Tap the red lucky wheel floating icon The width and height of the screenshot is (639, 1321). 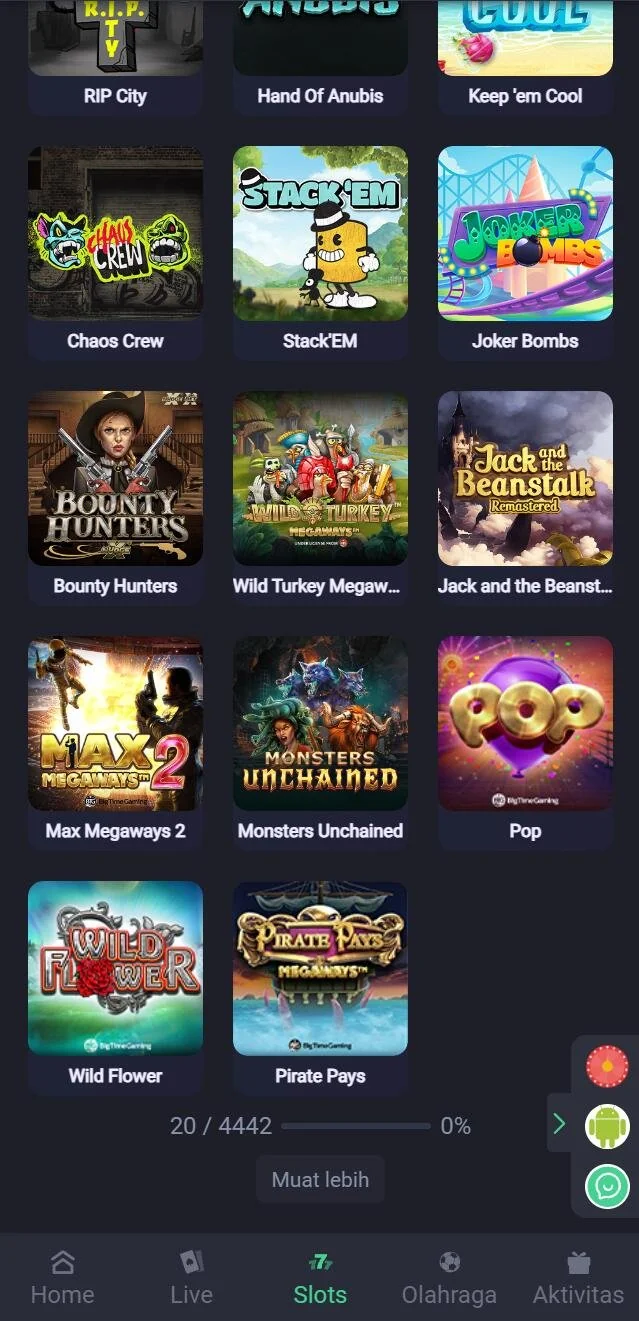coord(607,1066)
